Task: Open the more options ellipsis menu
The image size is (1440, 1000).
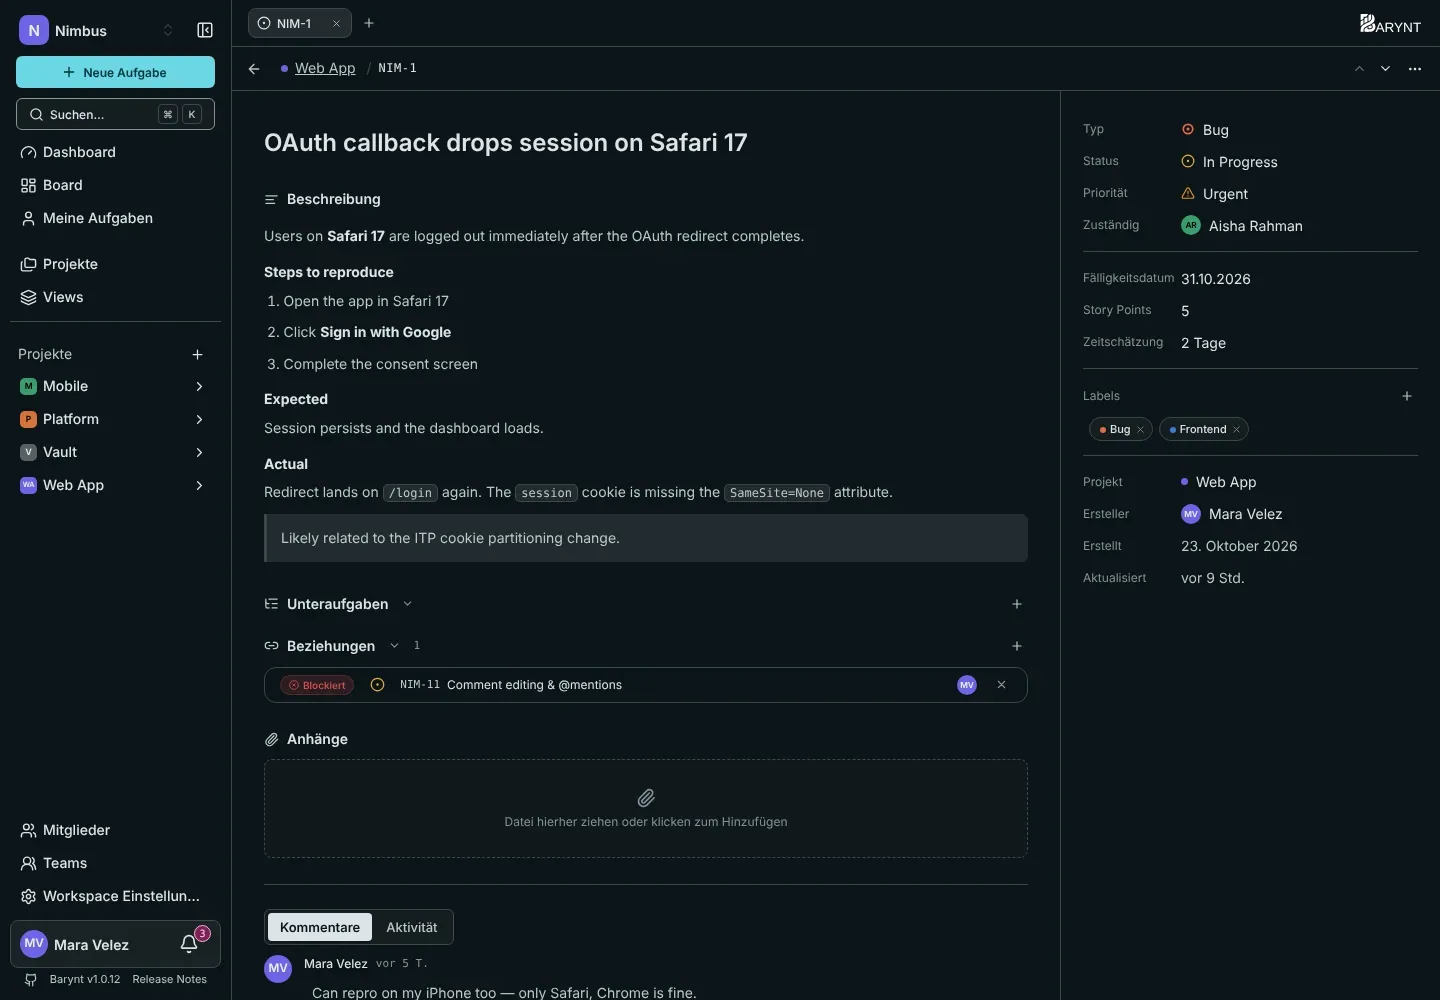Action: [x=1415, y=68]
